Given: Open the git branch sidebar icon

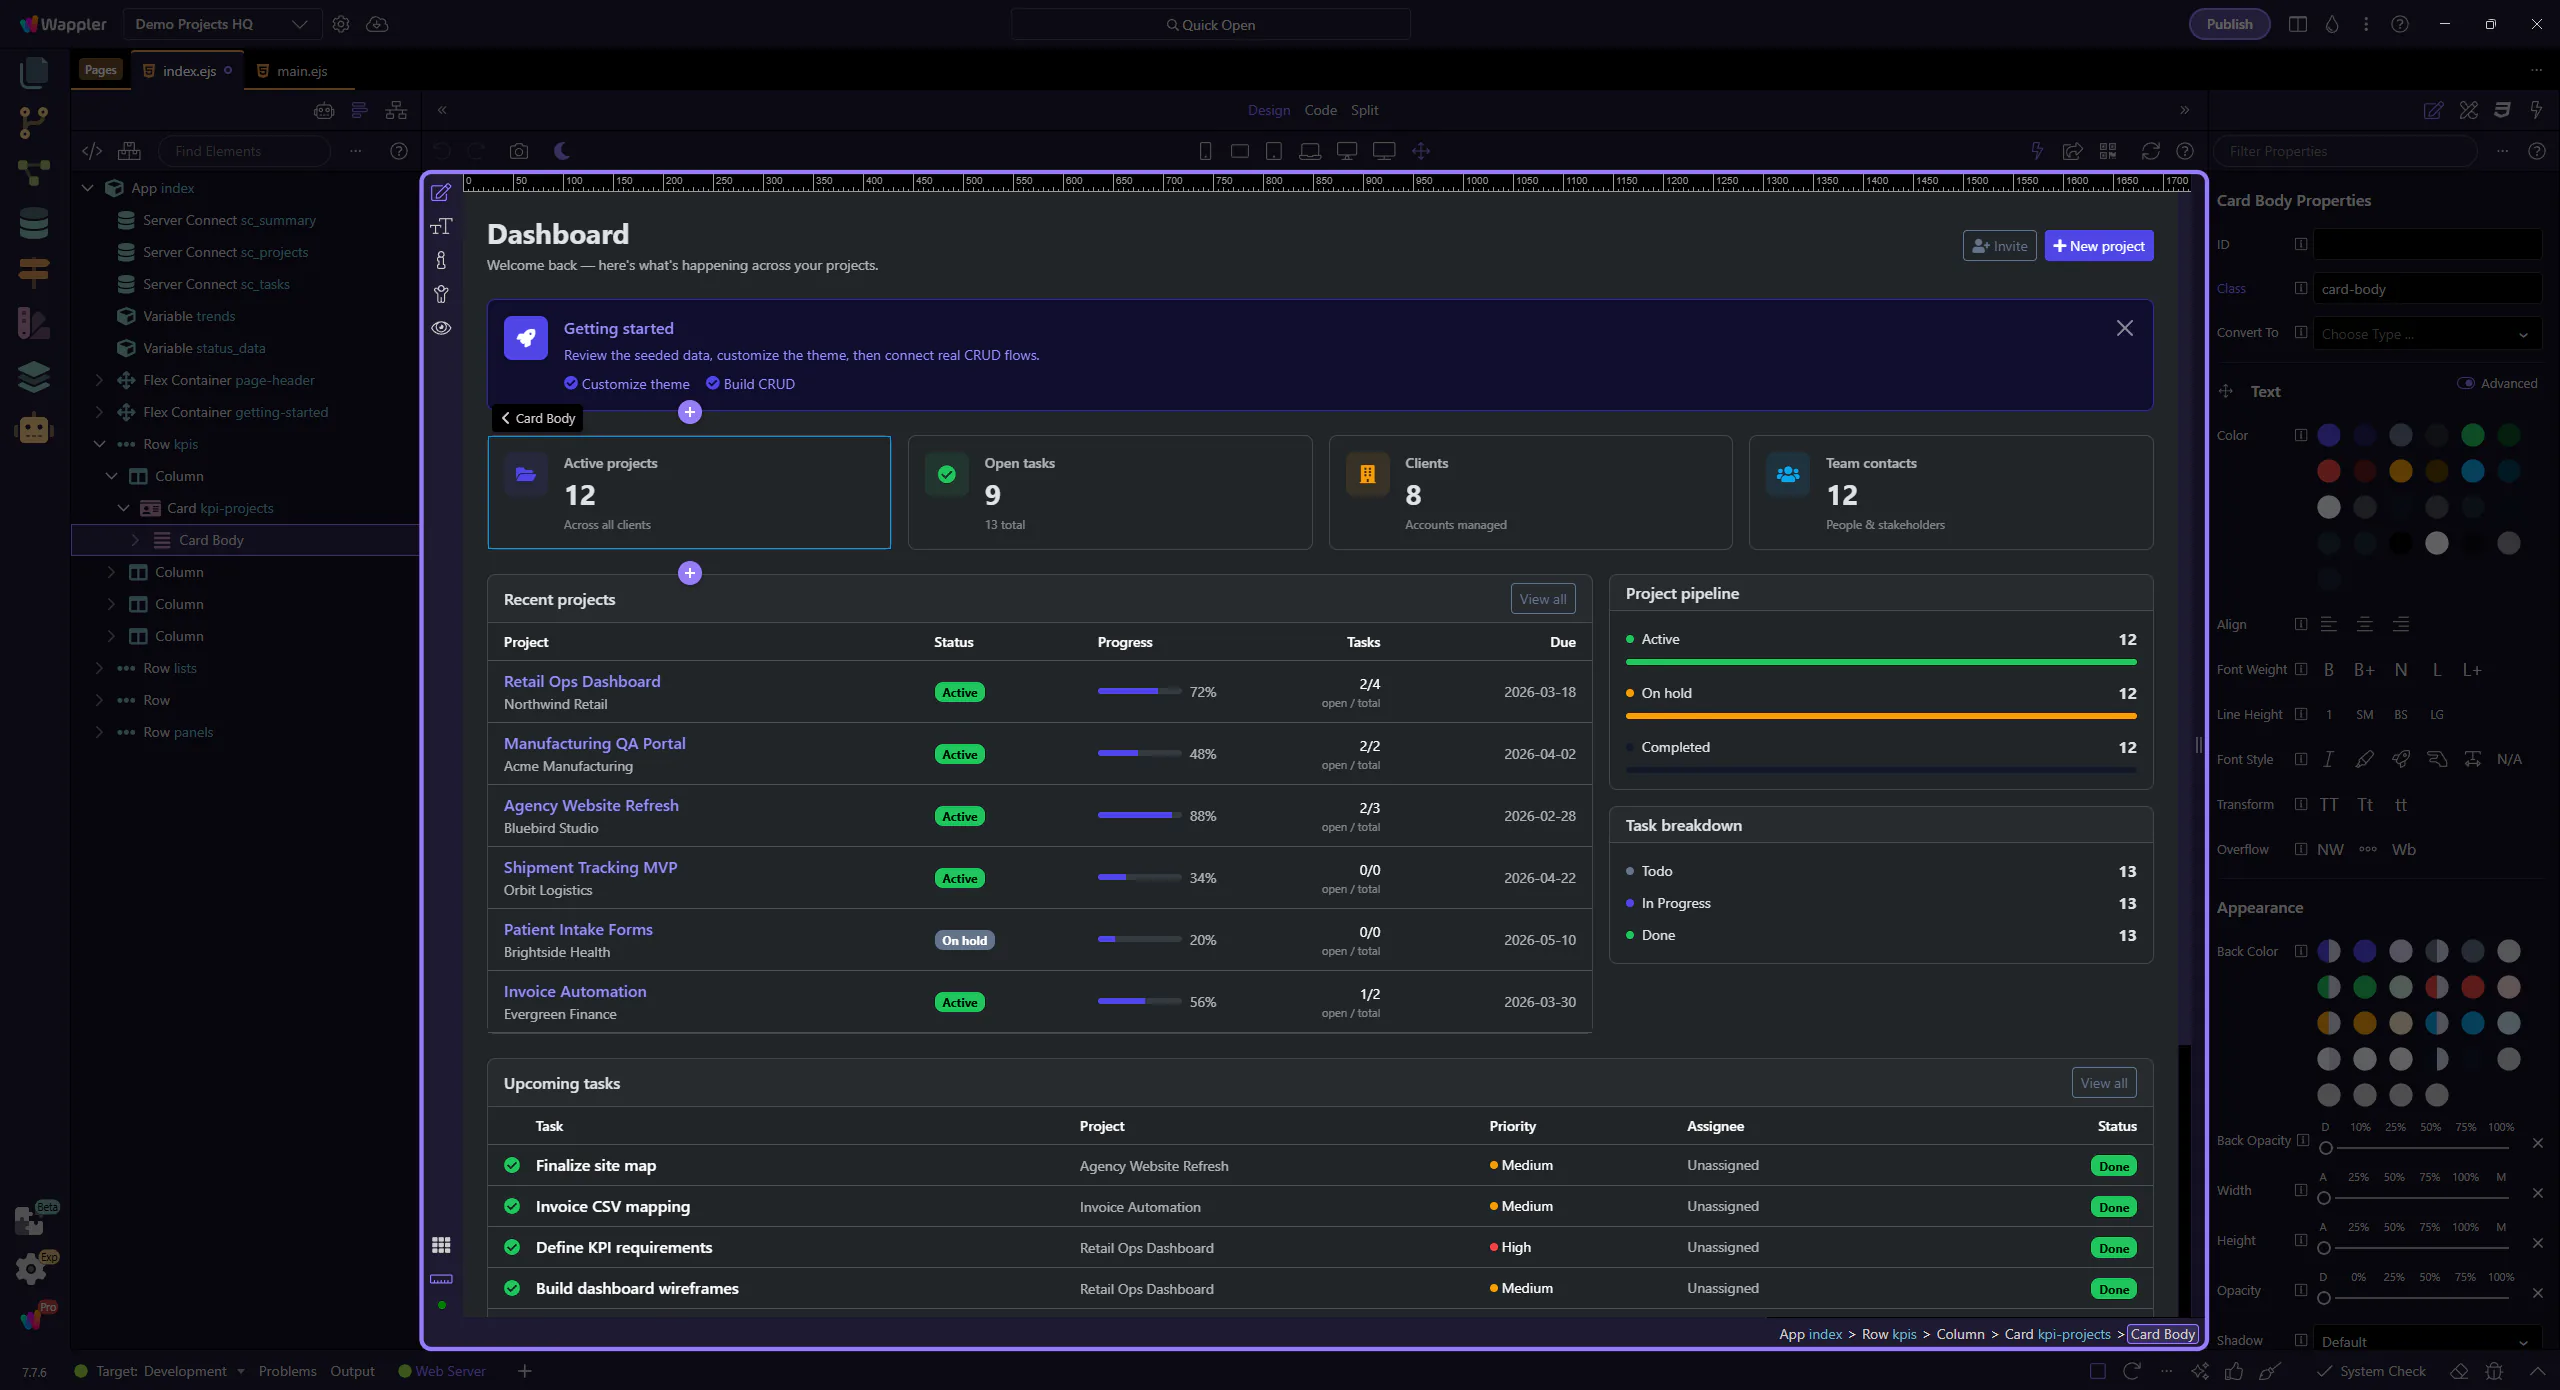Looking at the screenshot, I should pyautogui.click(x=34, y=122).
